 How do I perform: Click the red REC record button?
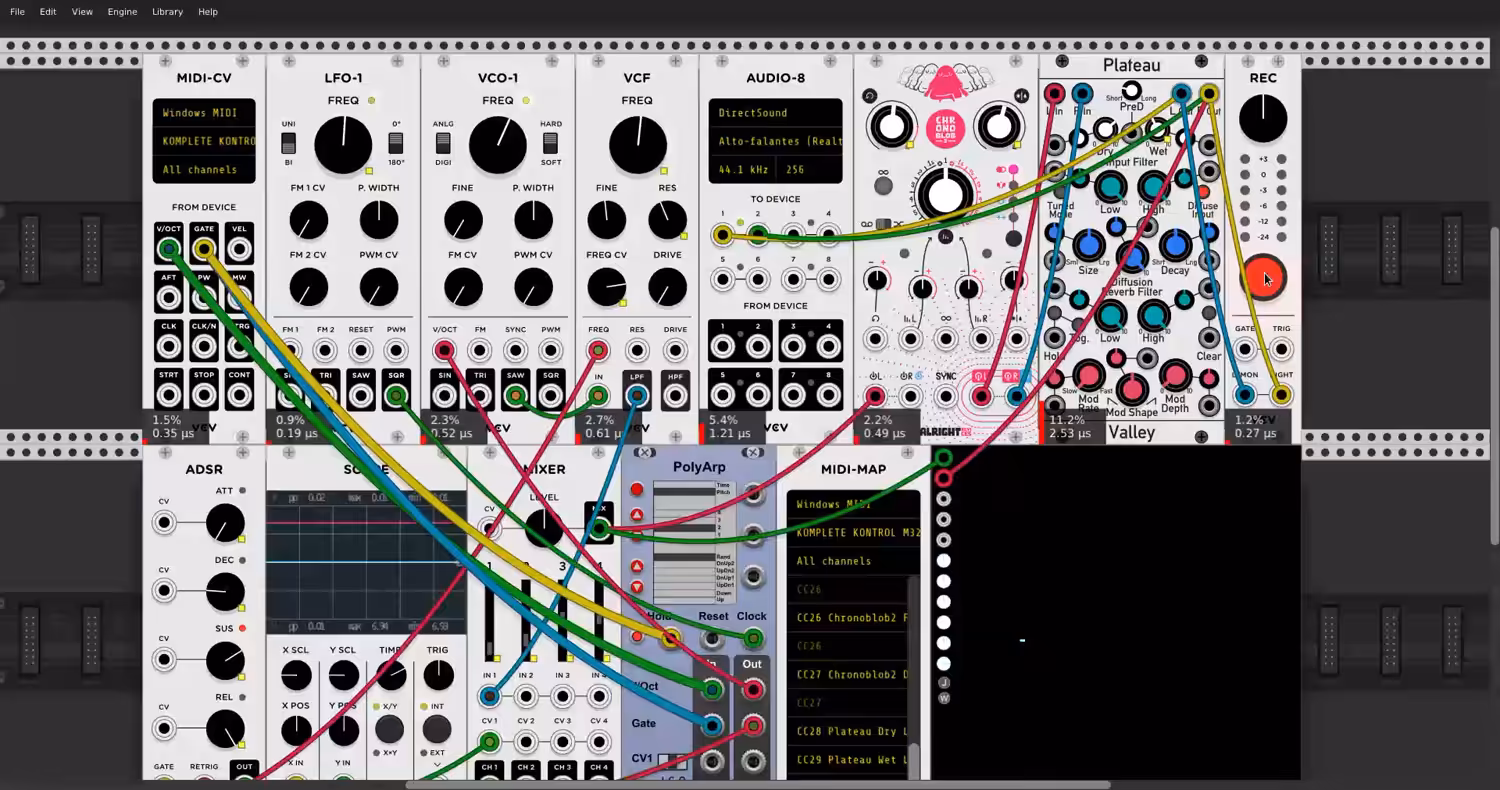(1263, 278)
